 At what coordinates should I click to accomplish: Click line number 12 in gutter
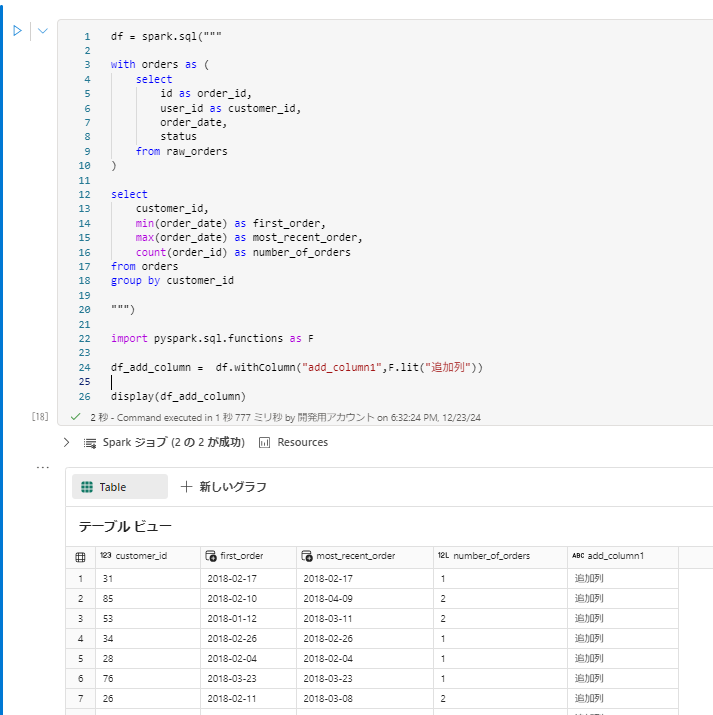84,195
